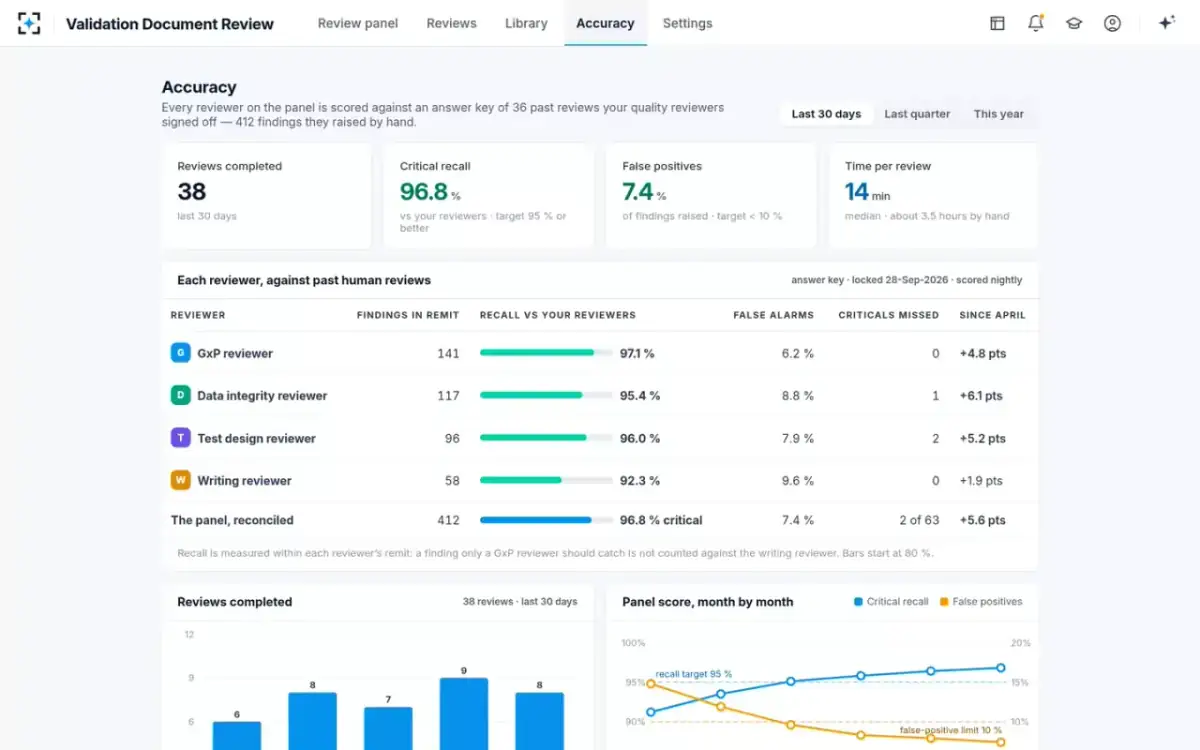Image resolution: width=1200 pixels, height=750 pixels.
Task: Click the app logo icon
Action: pos(29,23)
